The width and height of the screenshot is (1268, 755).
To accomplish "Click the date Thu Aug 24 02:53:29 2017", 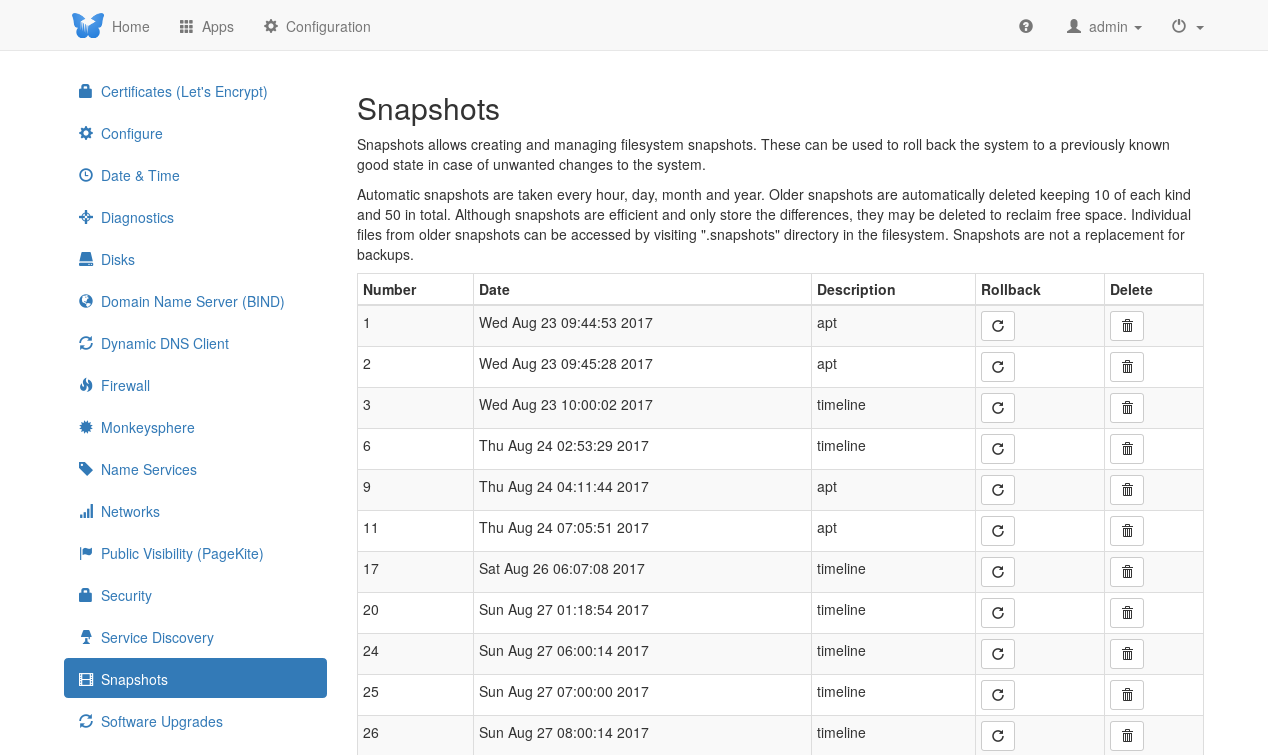I will (x=564, y=446).
